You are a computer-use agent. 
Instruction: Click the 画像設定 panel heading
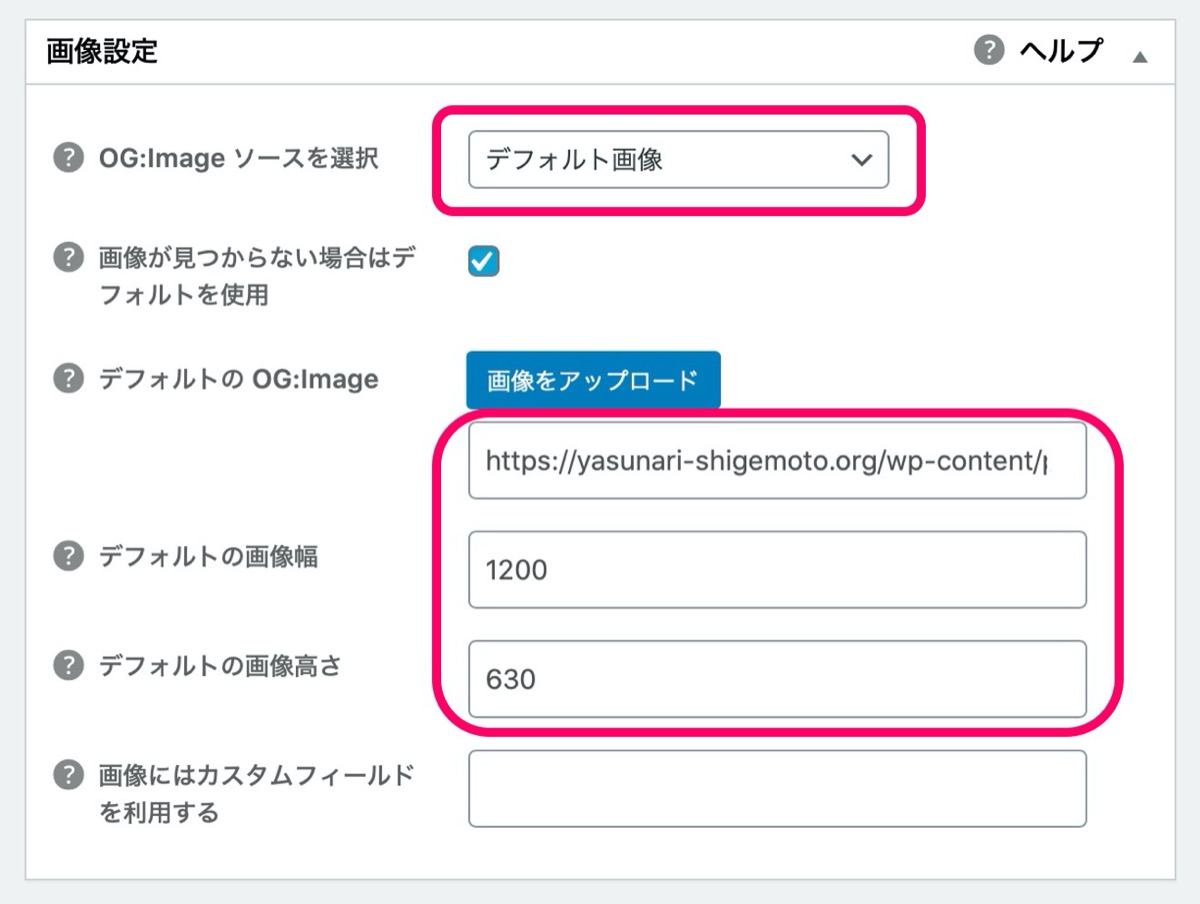click(102, 51)
